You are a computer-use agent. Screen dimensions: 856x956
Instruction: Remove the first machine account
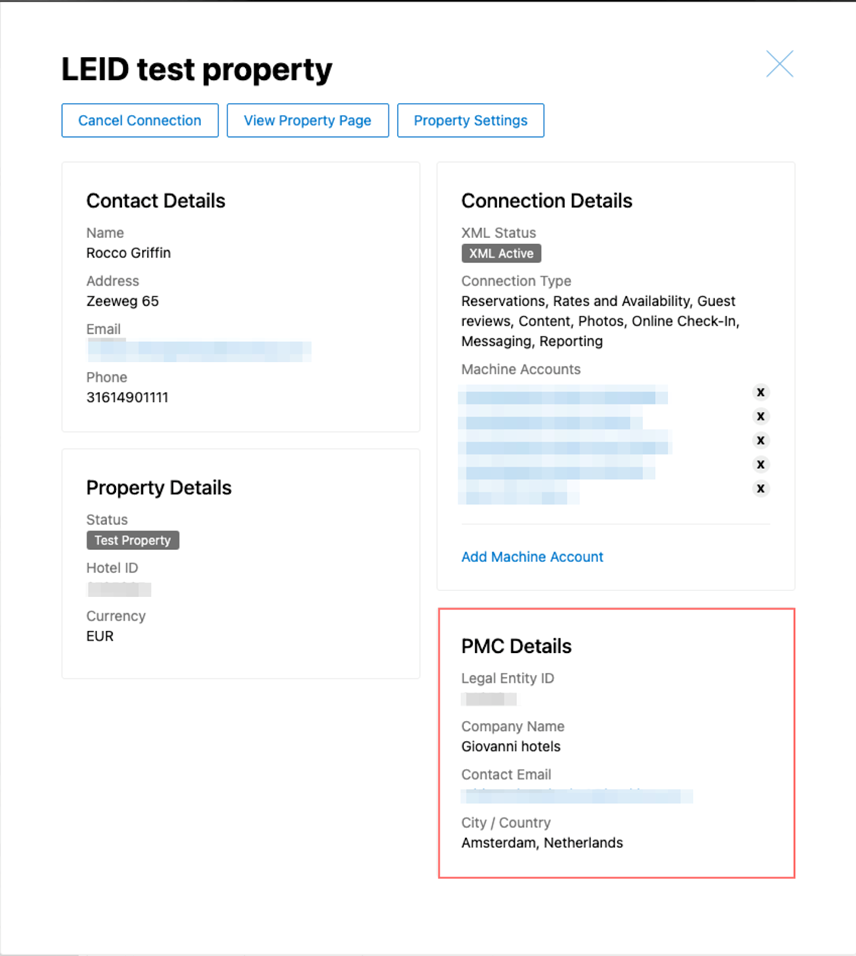[x=760, y=392]
